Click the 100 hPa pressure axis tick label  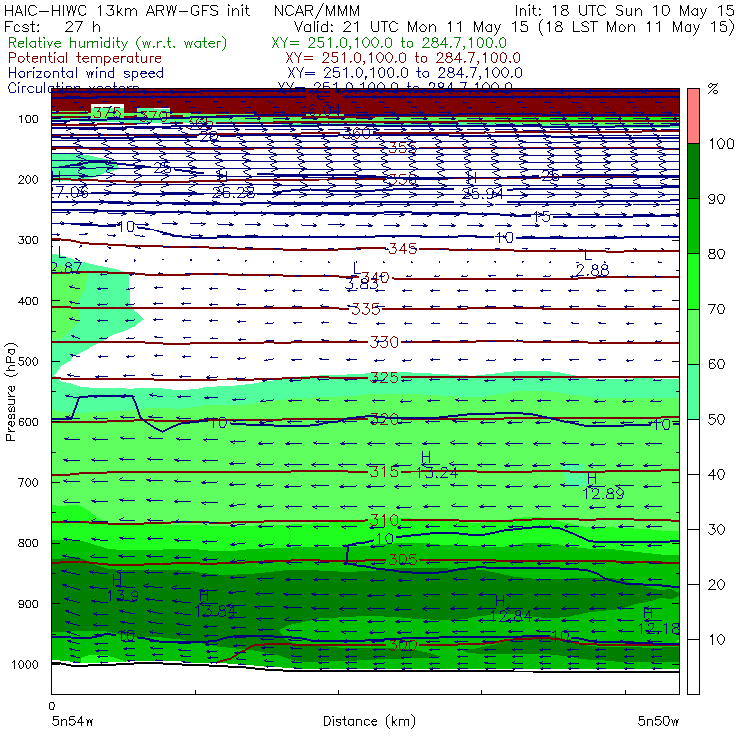[x=28, y=119]
